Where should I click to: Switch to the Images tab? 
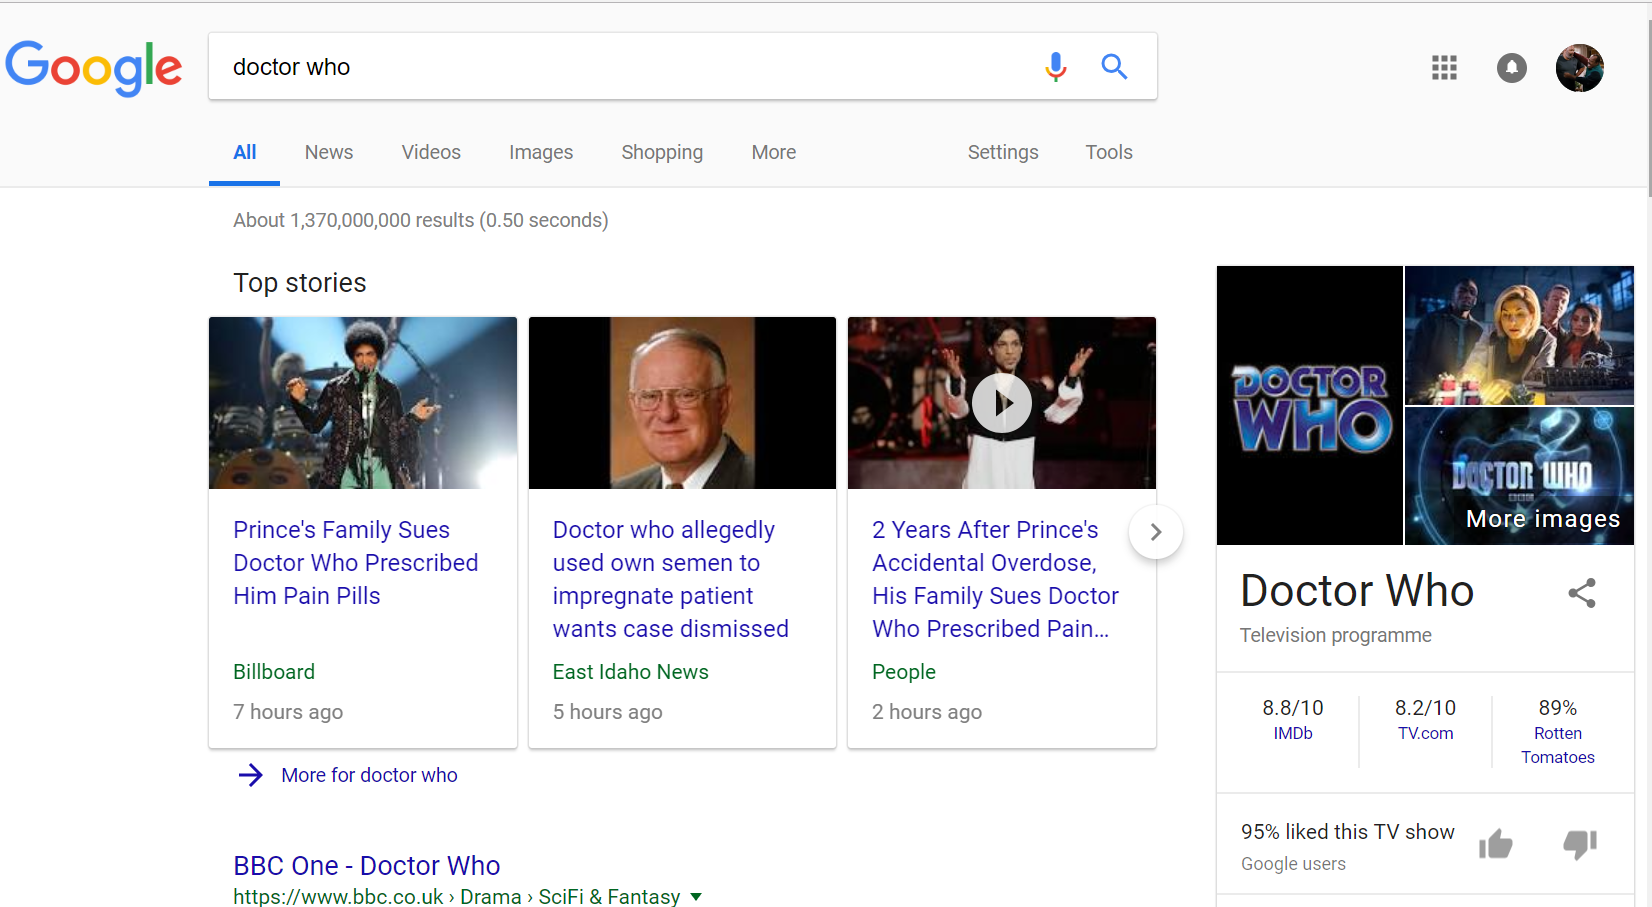click(541, 152)
